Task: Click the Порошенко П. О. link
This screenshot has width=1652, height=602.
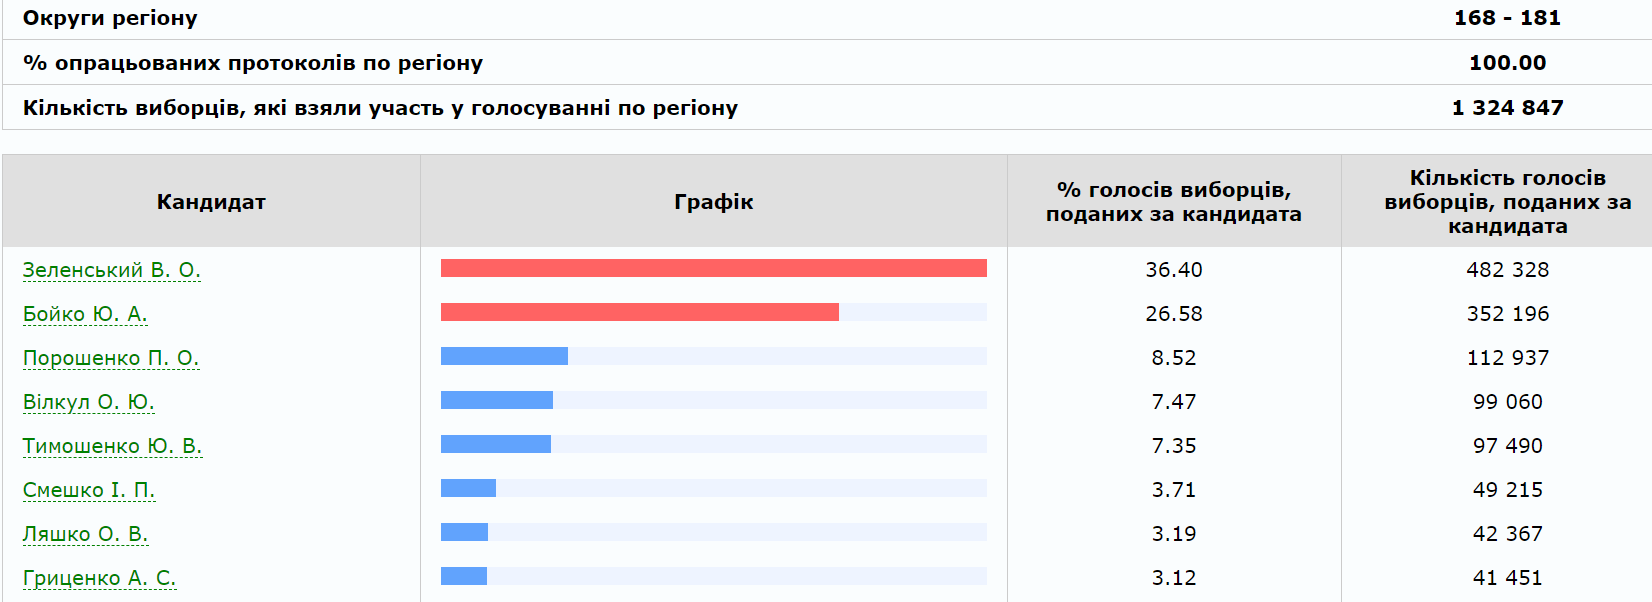Action: 111,358
